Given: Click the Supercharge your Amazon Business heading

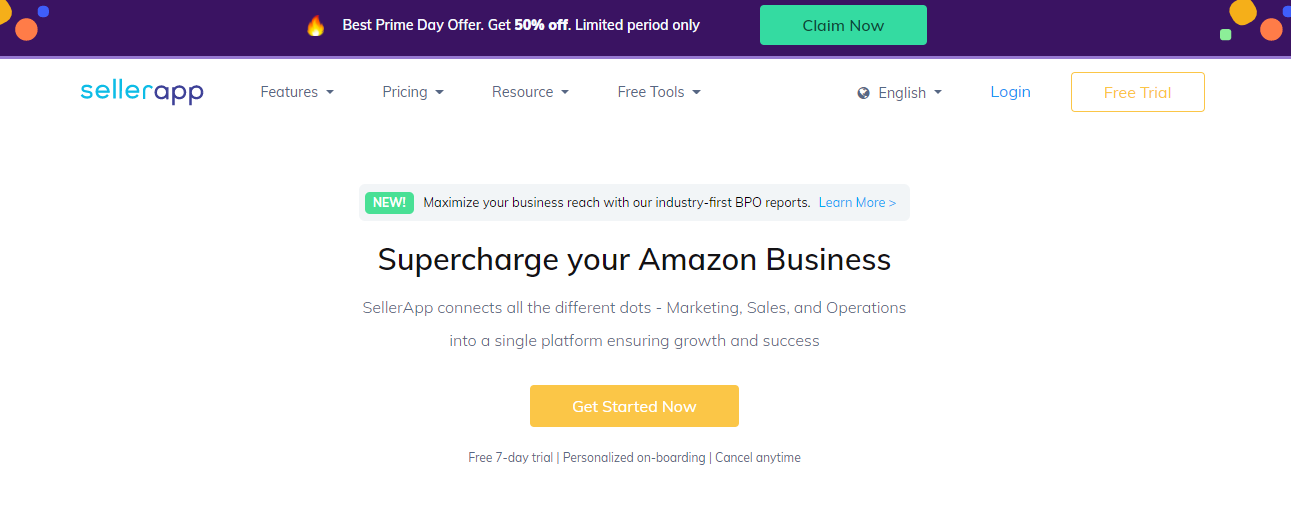Looking at the screenshot, I should 634,260.
